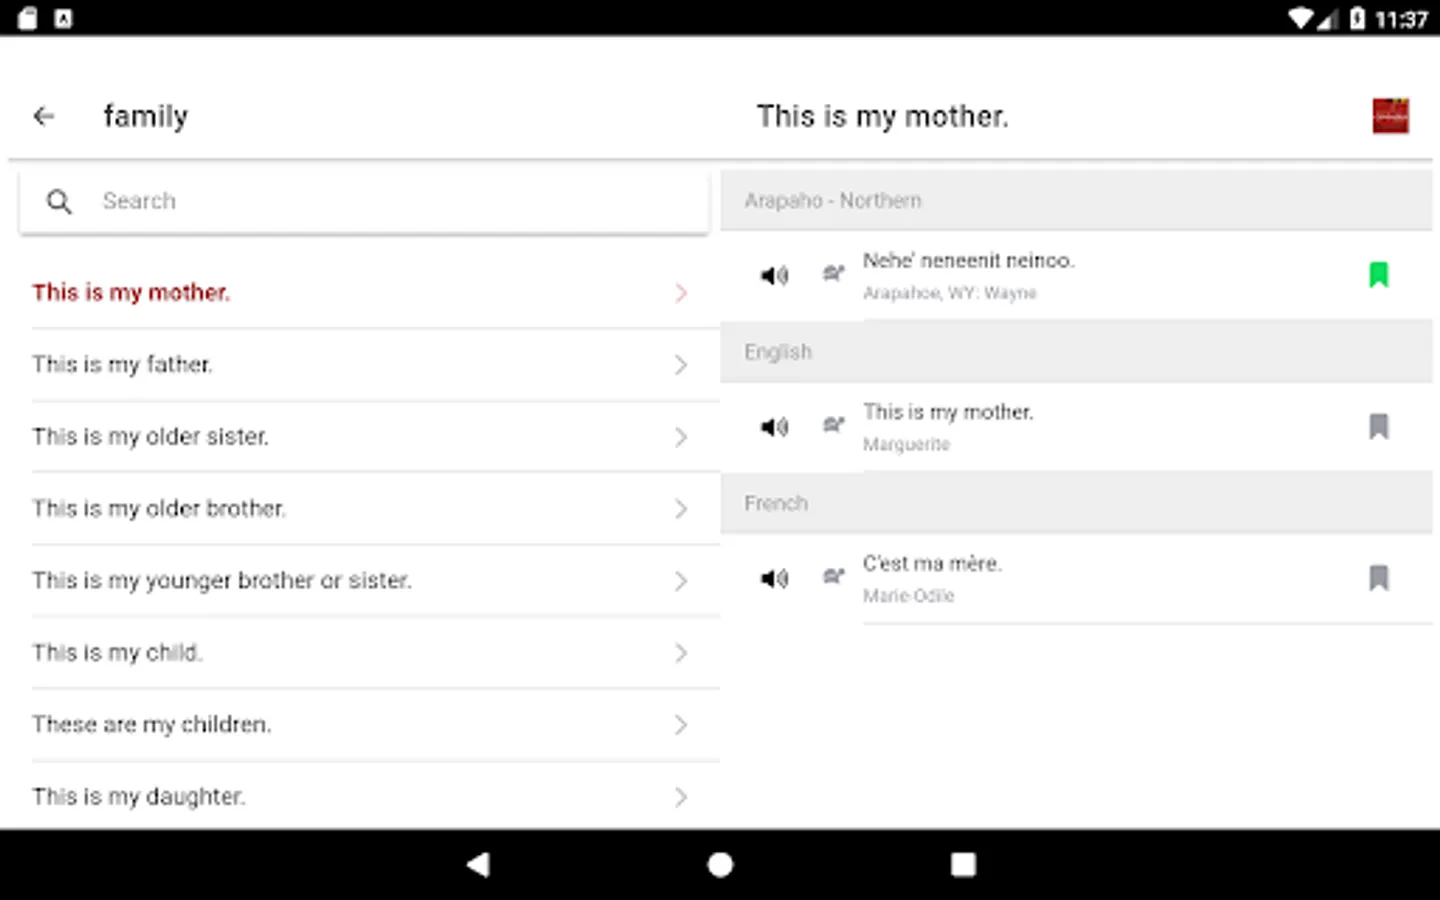Play French audio for C'est ma mère
The width and height of the screenshot is (1440, 900).
click(x=775, y=578)
